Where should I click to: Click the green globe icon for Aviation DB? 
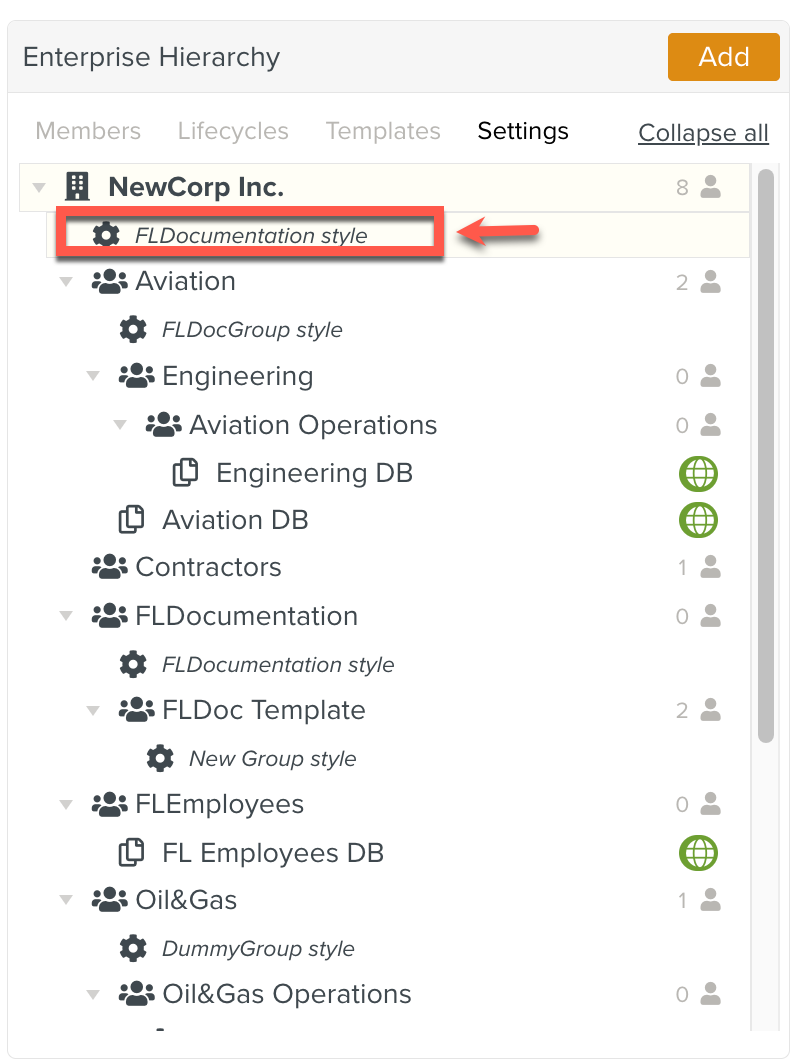point(699,520)
